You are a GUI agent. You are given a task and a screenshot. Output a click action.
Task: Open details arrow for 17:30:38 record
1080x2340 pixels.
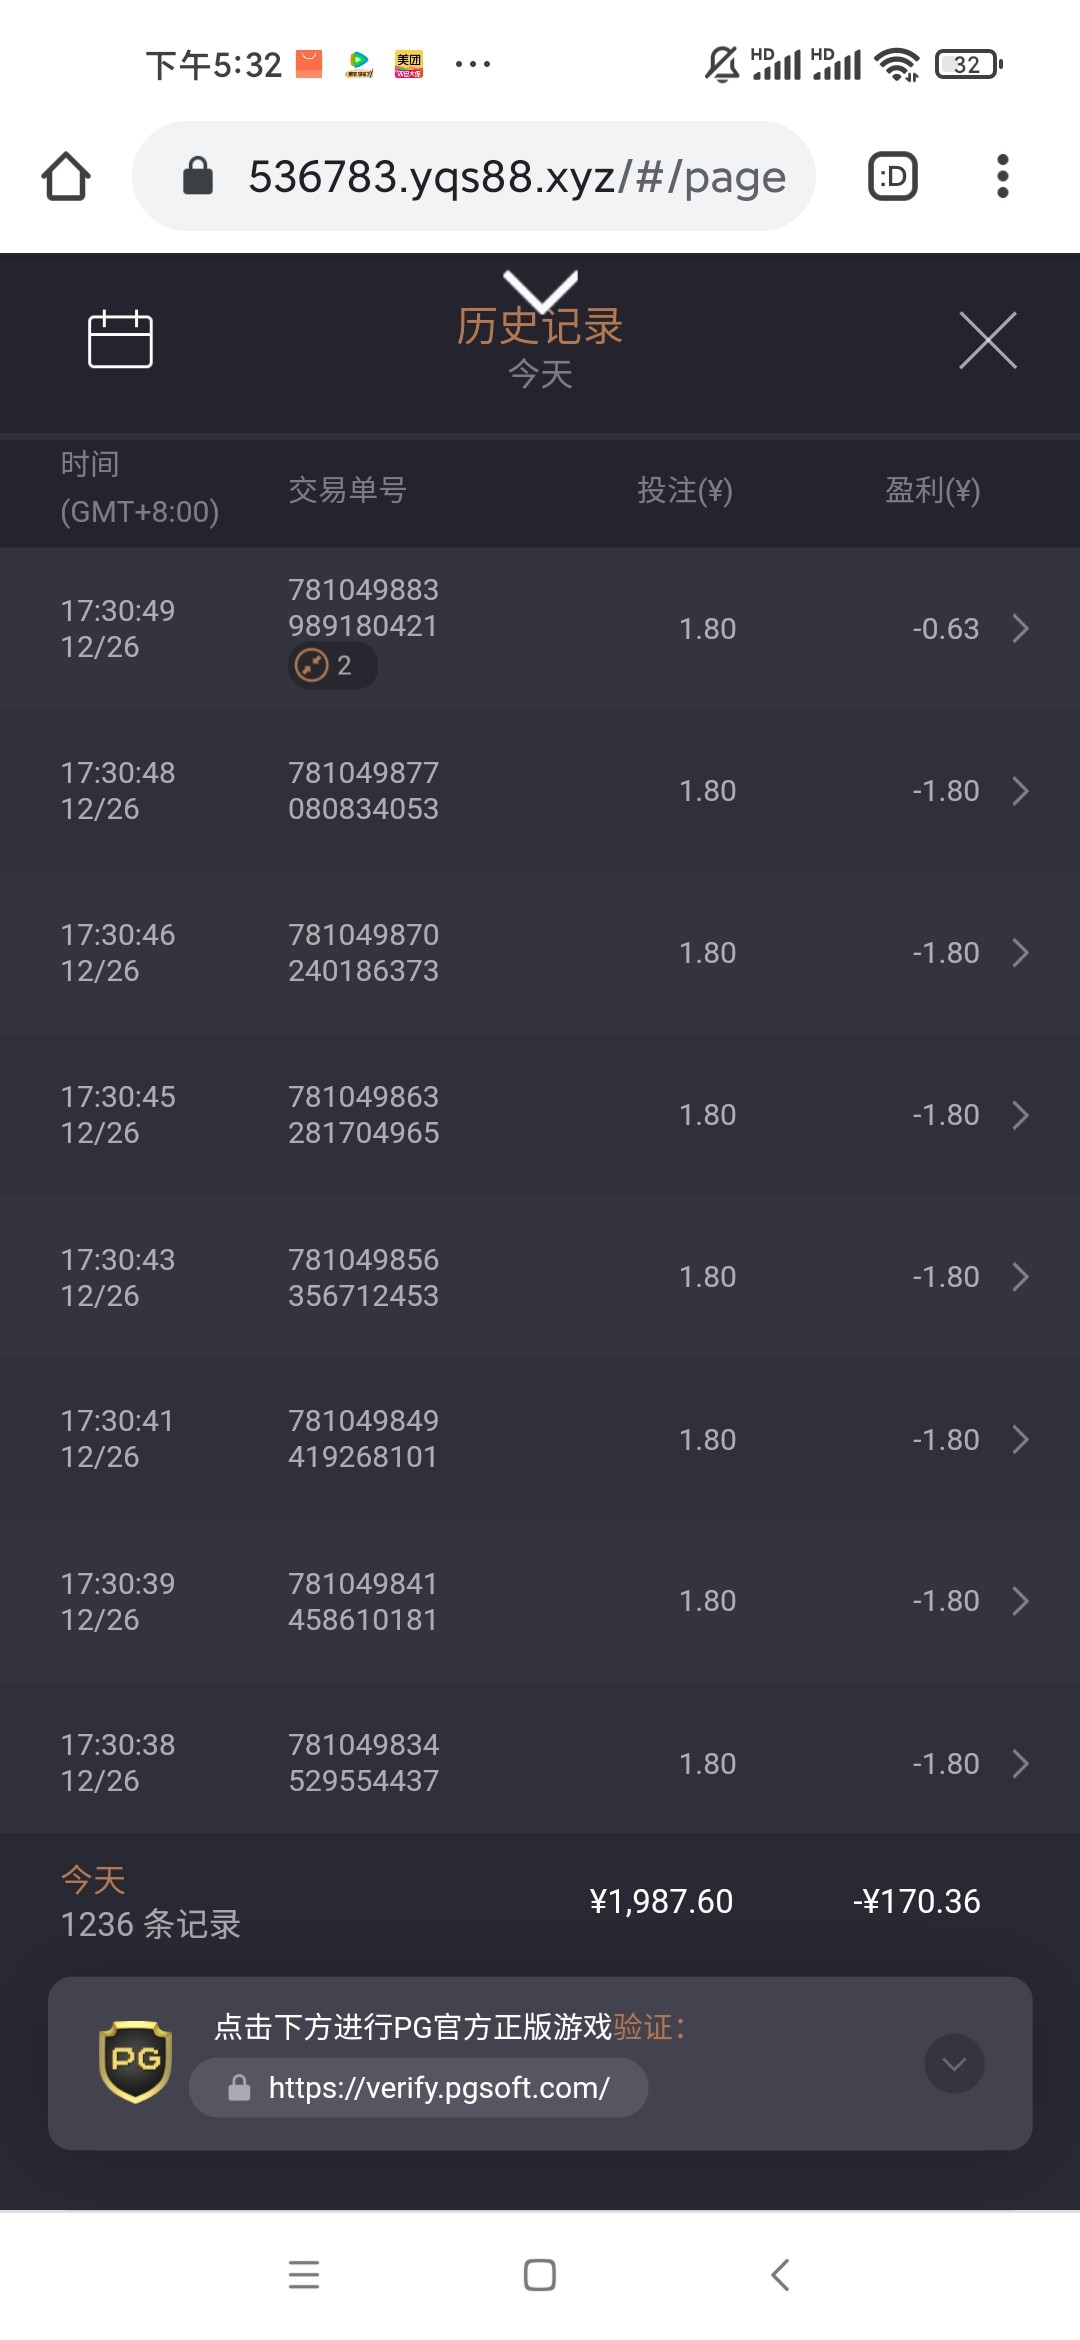(1020, 1763)
